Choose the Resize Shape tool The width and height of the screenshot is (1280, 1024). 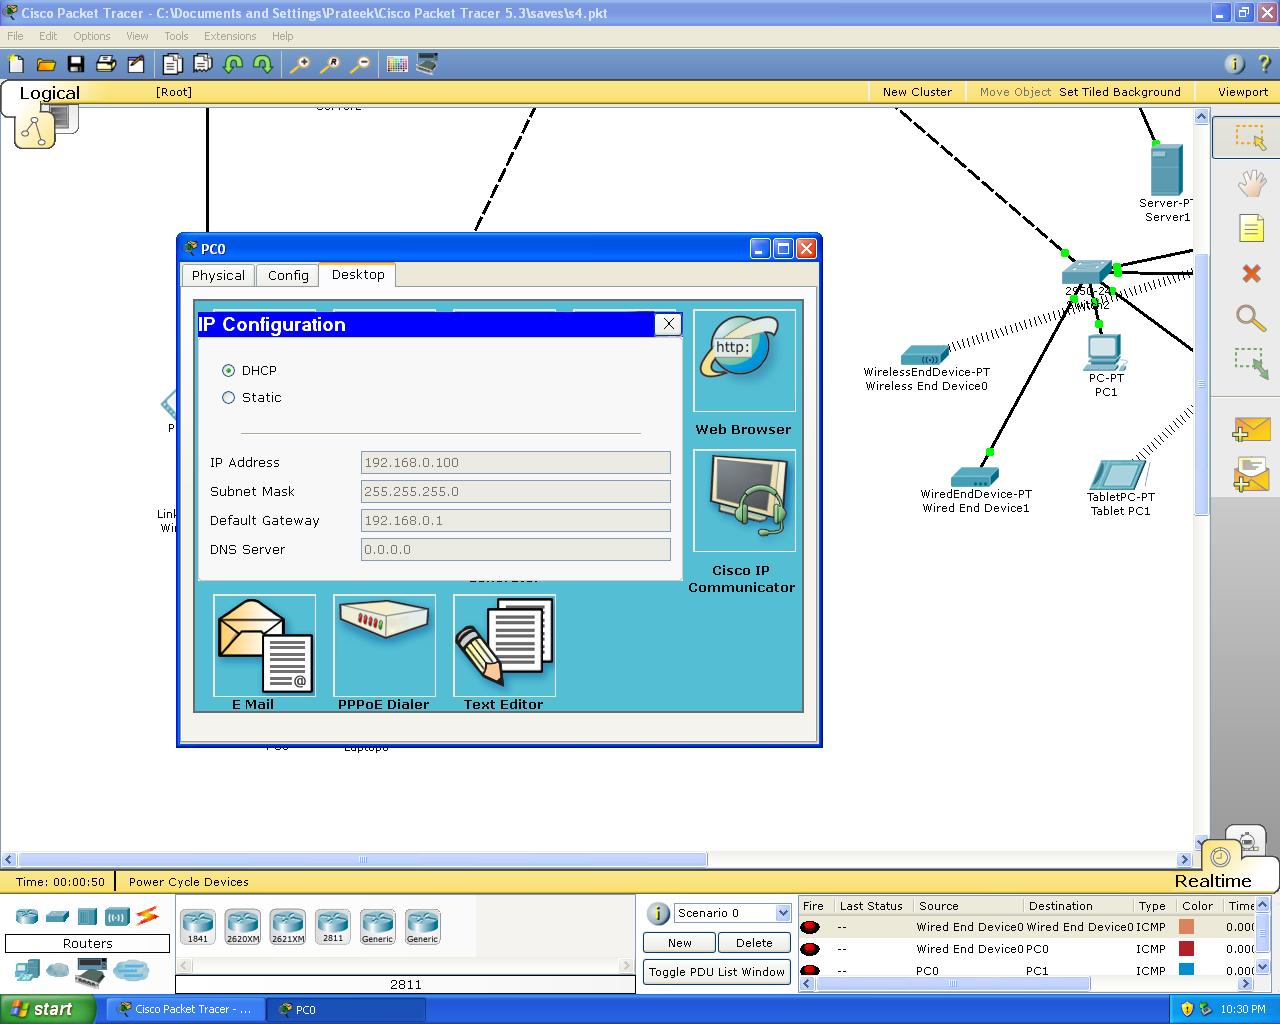click(1251, 363)
